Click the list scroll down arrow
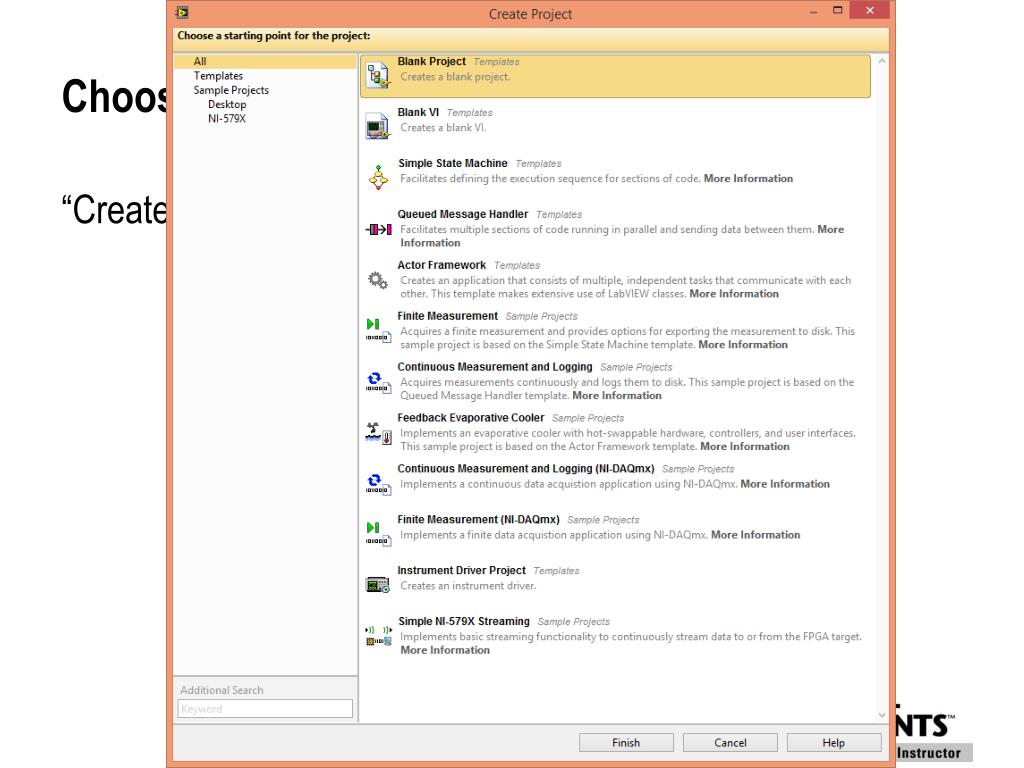 click(882, 715)
